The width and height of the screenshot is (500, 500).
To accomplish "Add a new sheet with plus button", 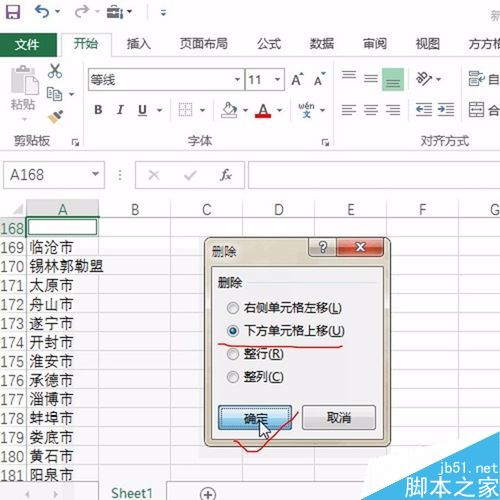I will click(208, 494).
